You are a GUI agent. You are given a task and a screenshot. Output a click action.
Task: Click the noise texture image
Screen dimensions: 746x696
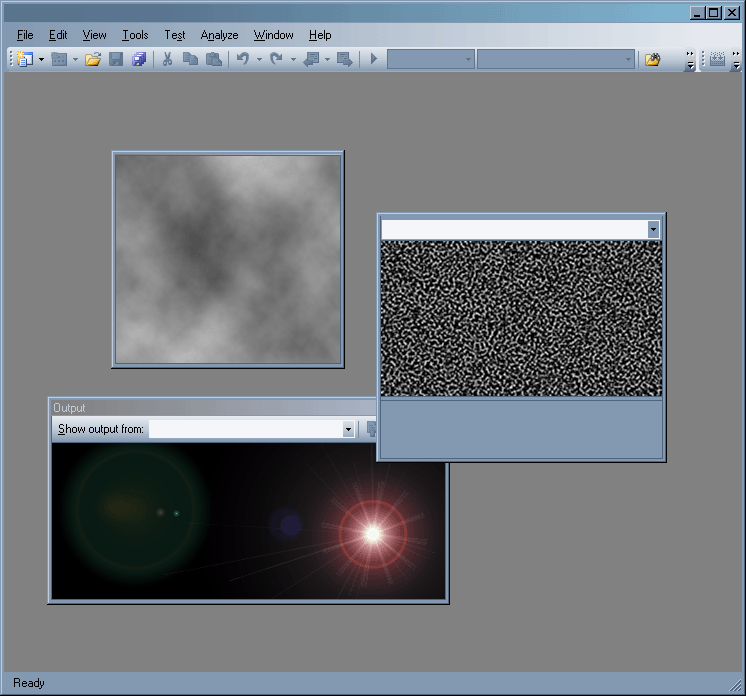pos(521,318)
